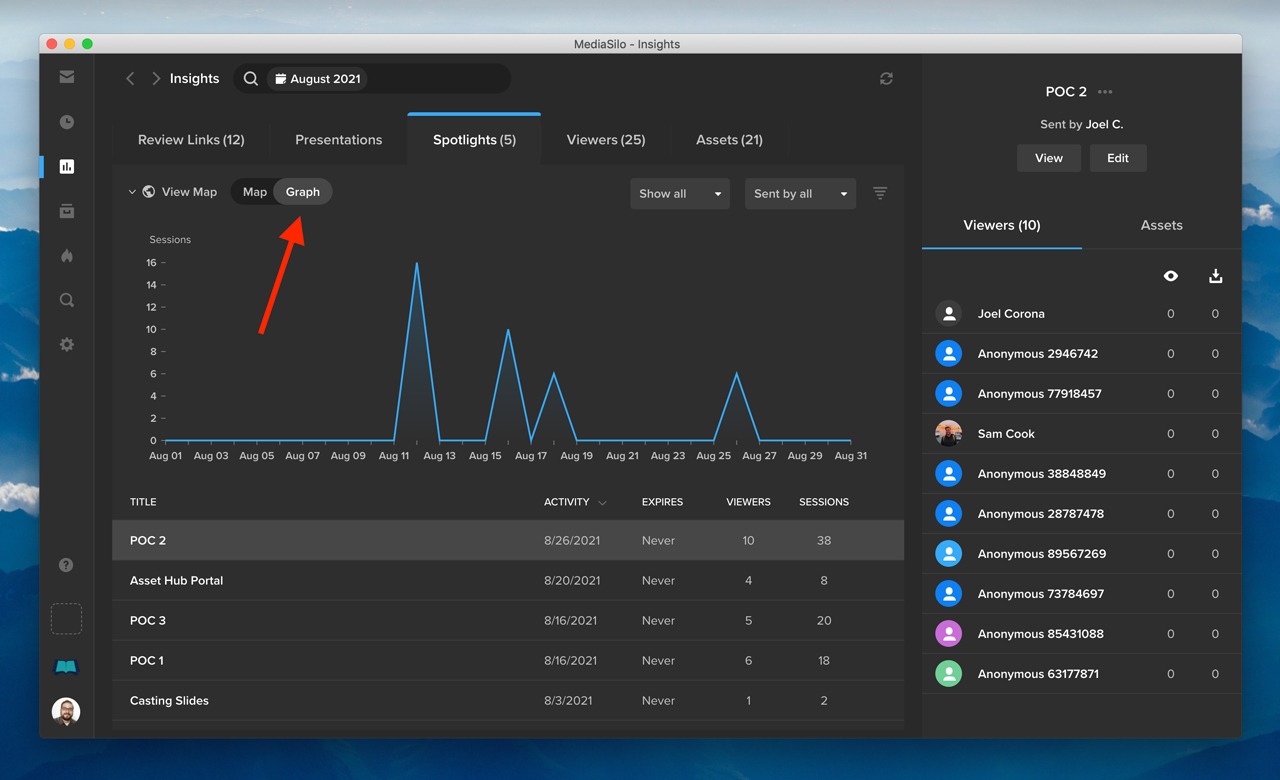Open the Insights bar chart icon

[66, 166]
